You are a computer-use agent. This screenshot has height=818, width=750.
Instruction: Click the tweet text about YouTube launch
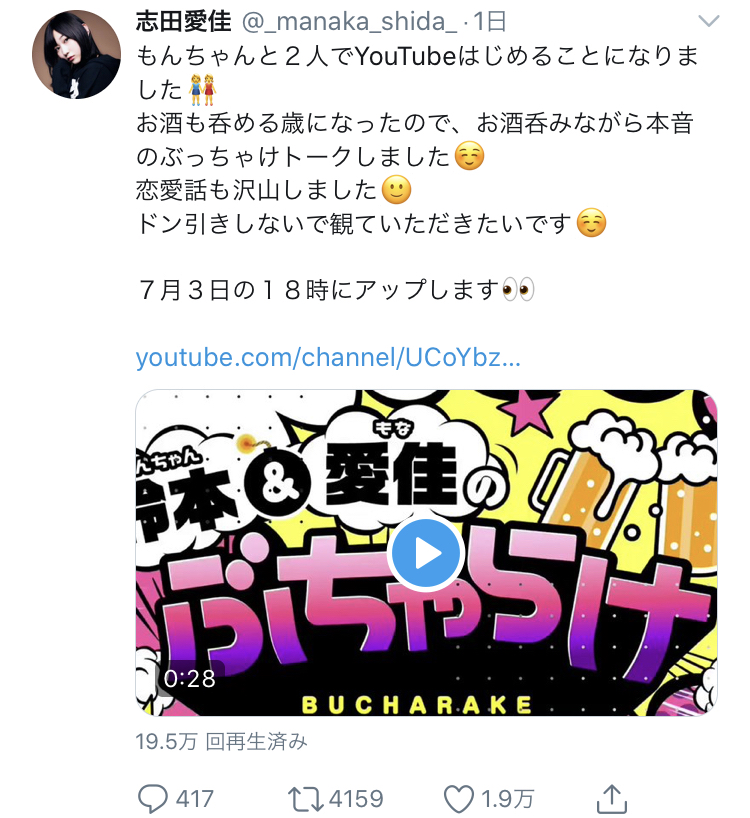coord(417,72)
